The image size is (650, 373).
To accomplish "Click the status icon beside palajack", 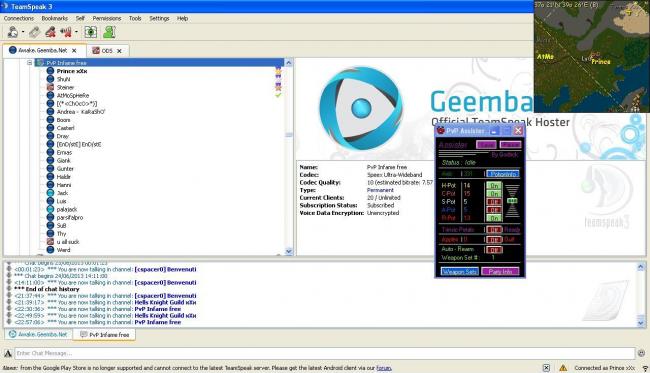I will 50,209.
